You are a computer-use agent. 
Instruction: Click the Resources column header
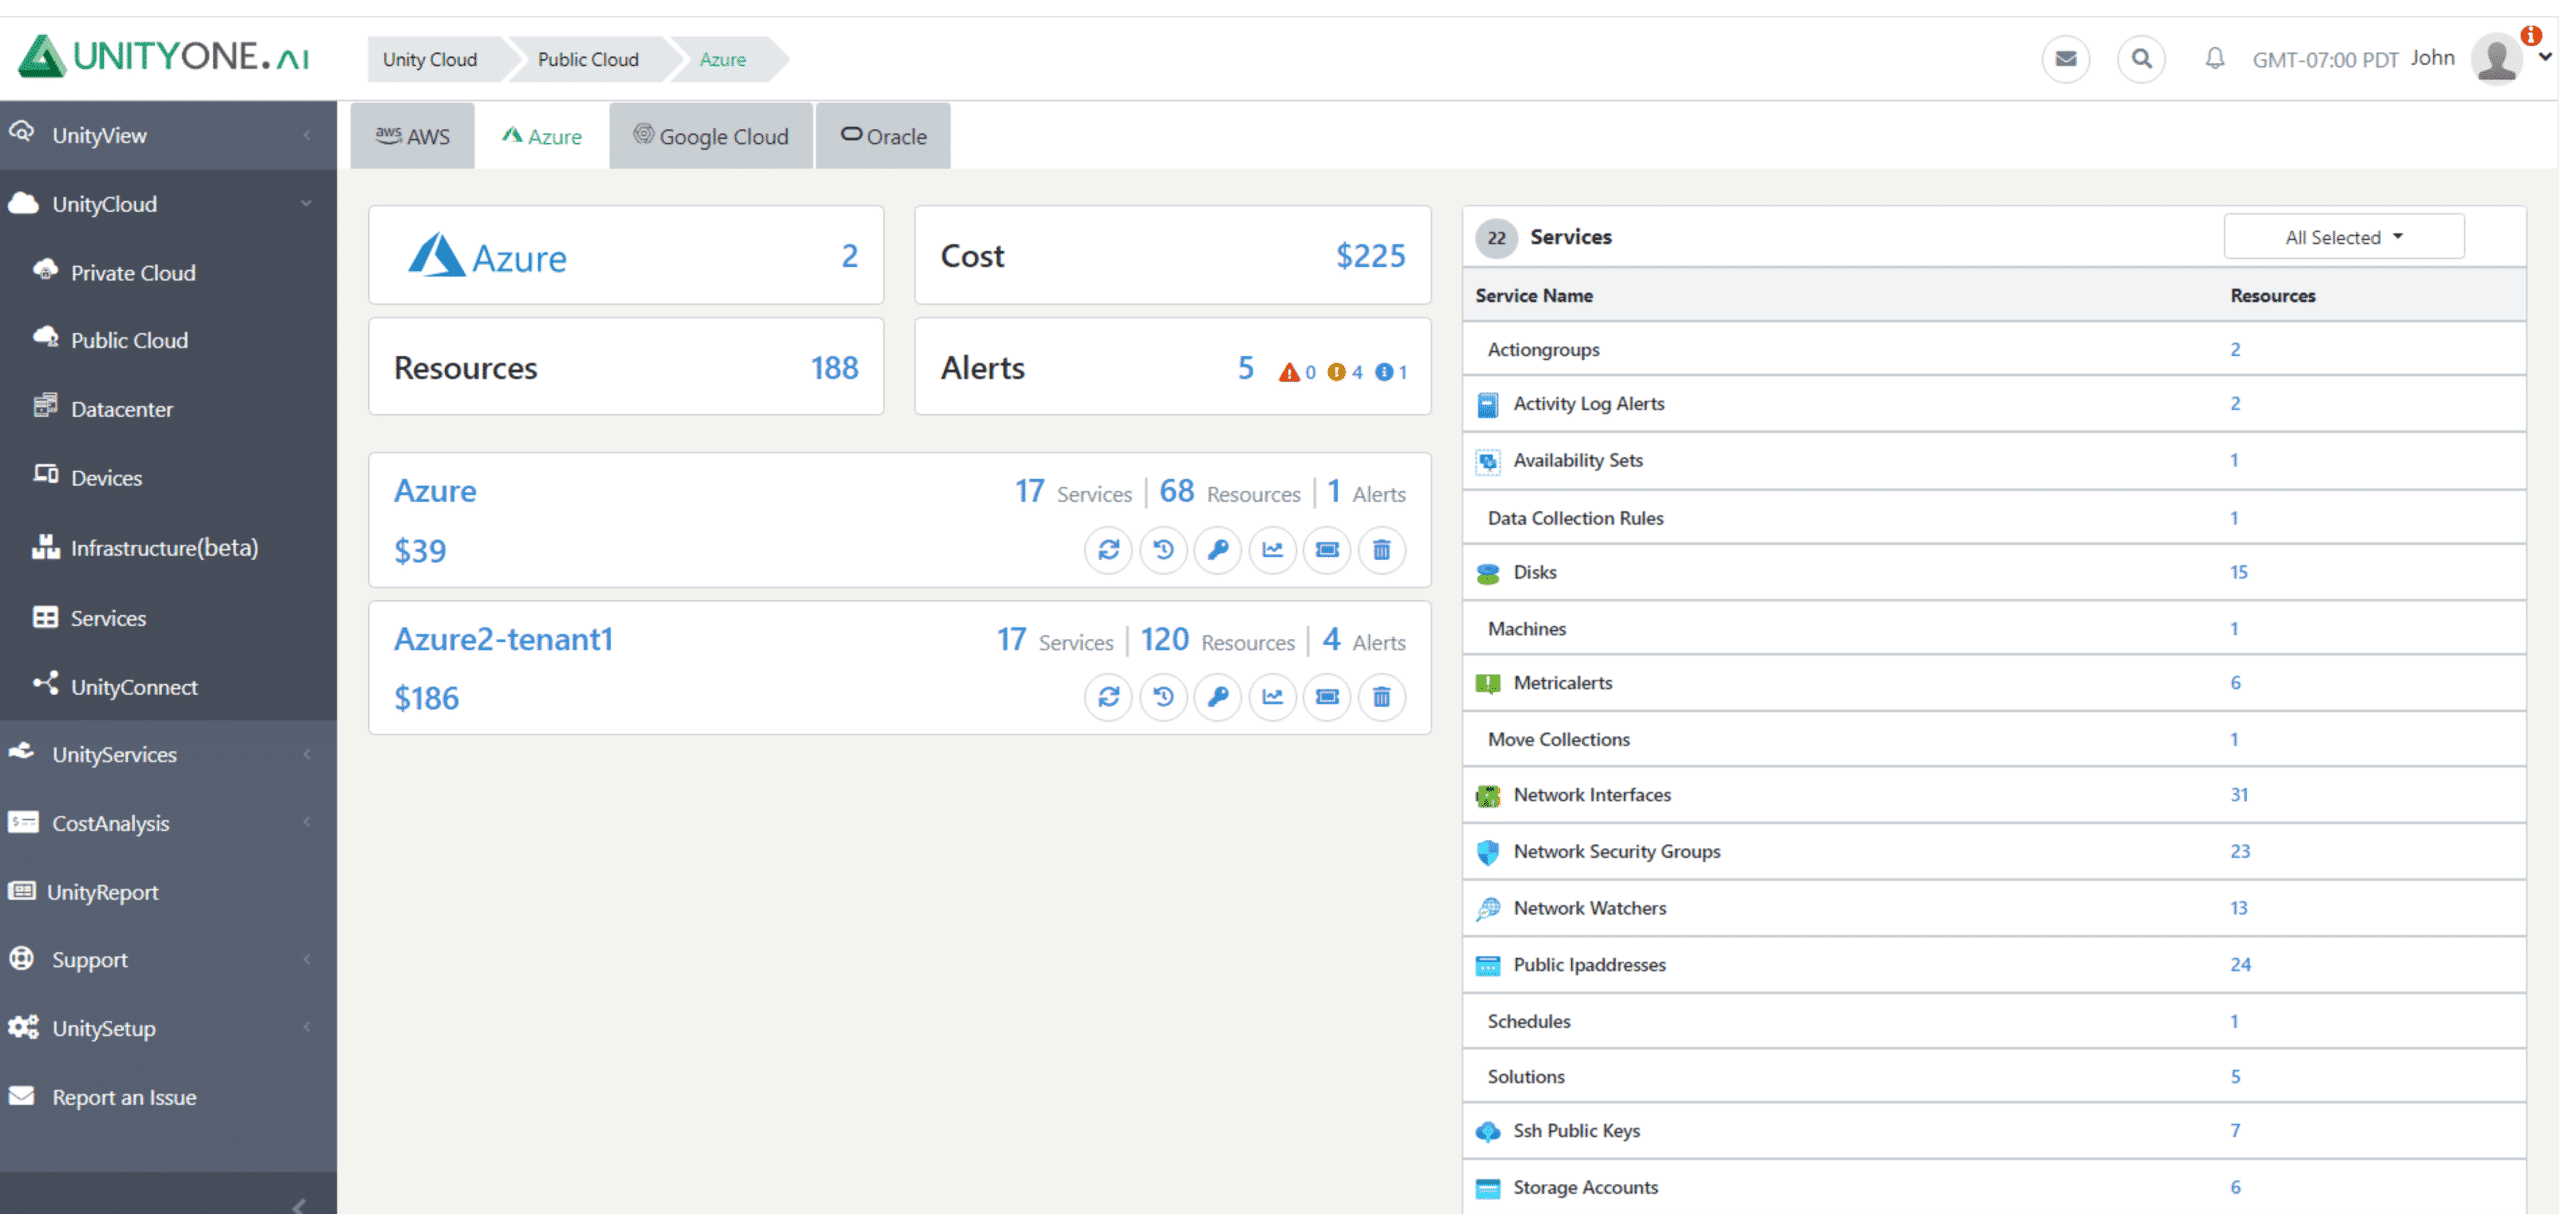(2272, 296)
